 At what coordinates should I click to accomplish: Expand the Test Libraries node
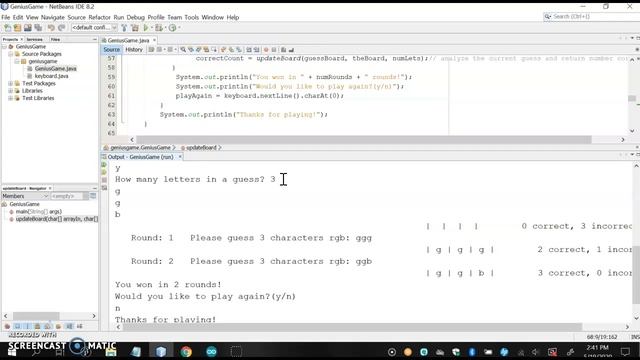[x=11, y=98]
